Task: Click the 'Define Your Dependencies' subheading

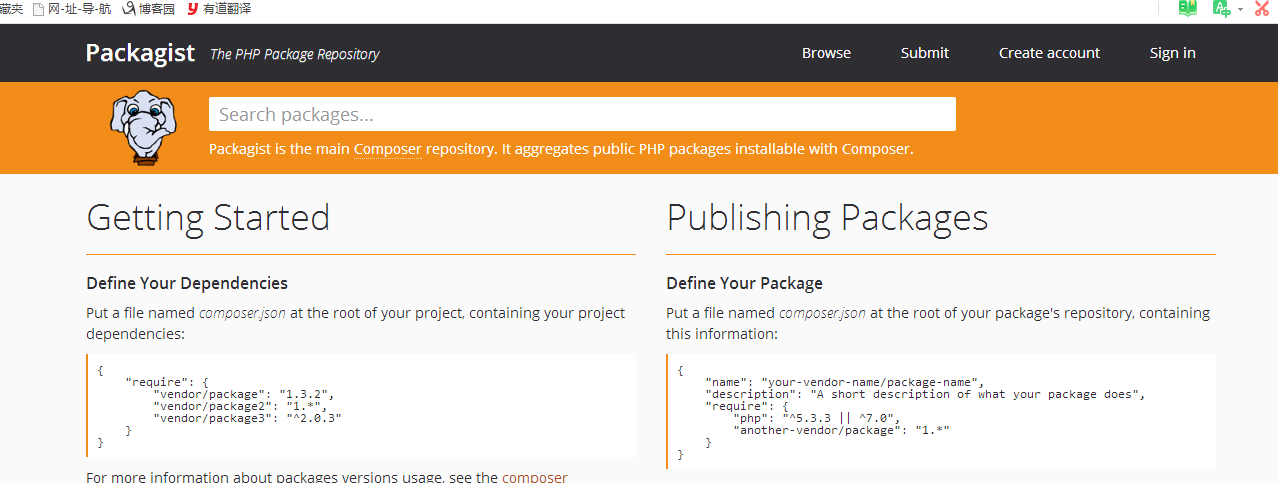Action: pyautogui.click(x=187, y=283)
